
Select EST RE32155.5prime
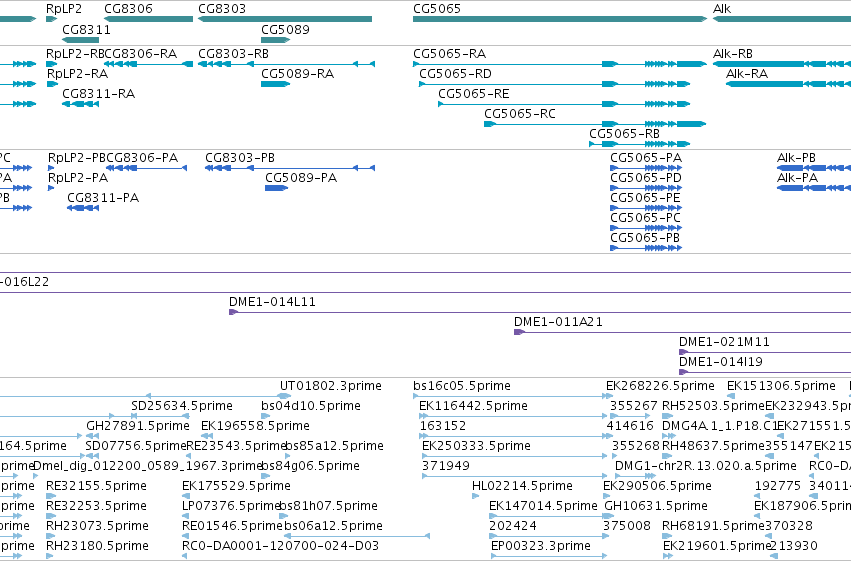[96, 486]
